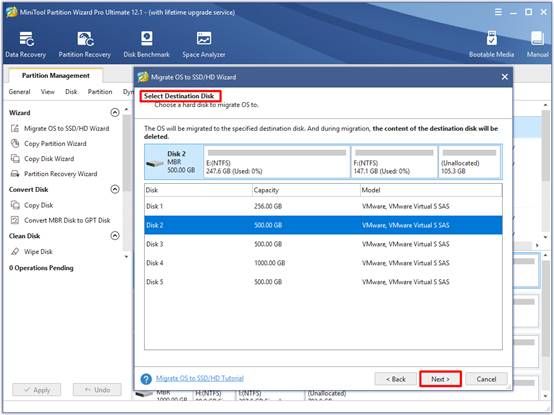
Task: Click the Next button
Action: coord(440,379)
